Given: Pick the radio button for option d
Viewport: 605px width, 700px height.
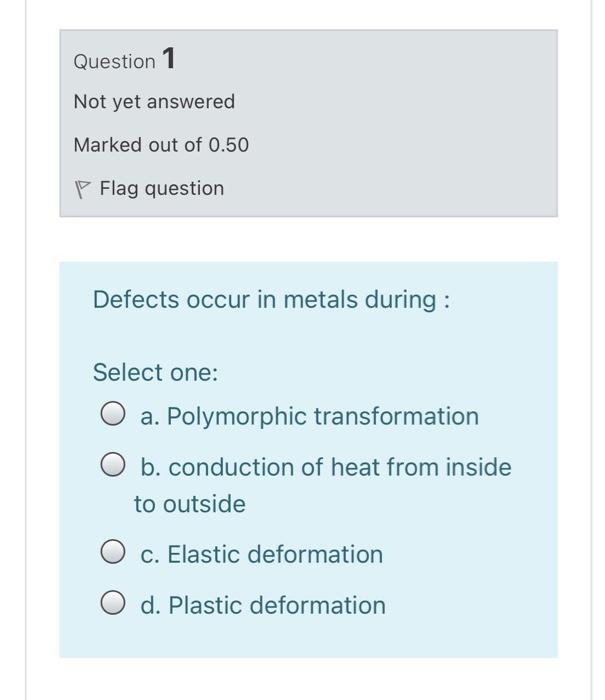Looking at the screenshot, I should tap(113, 605).
